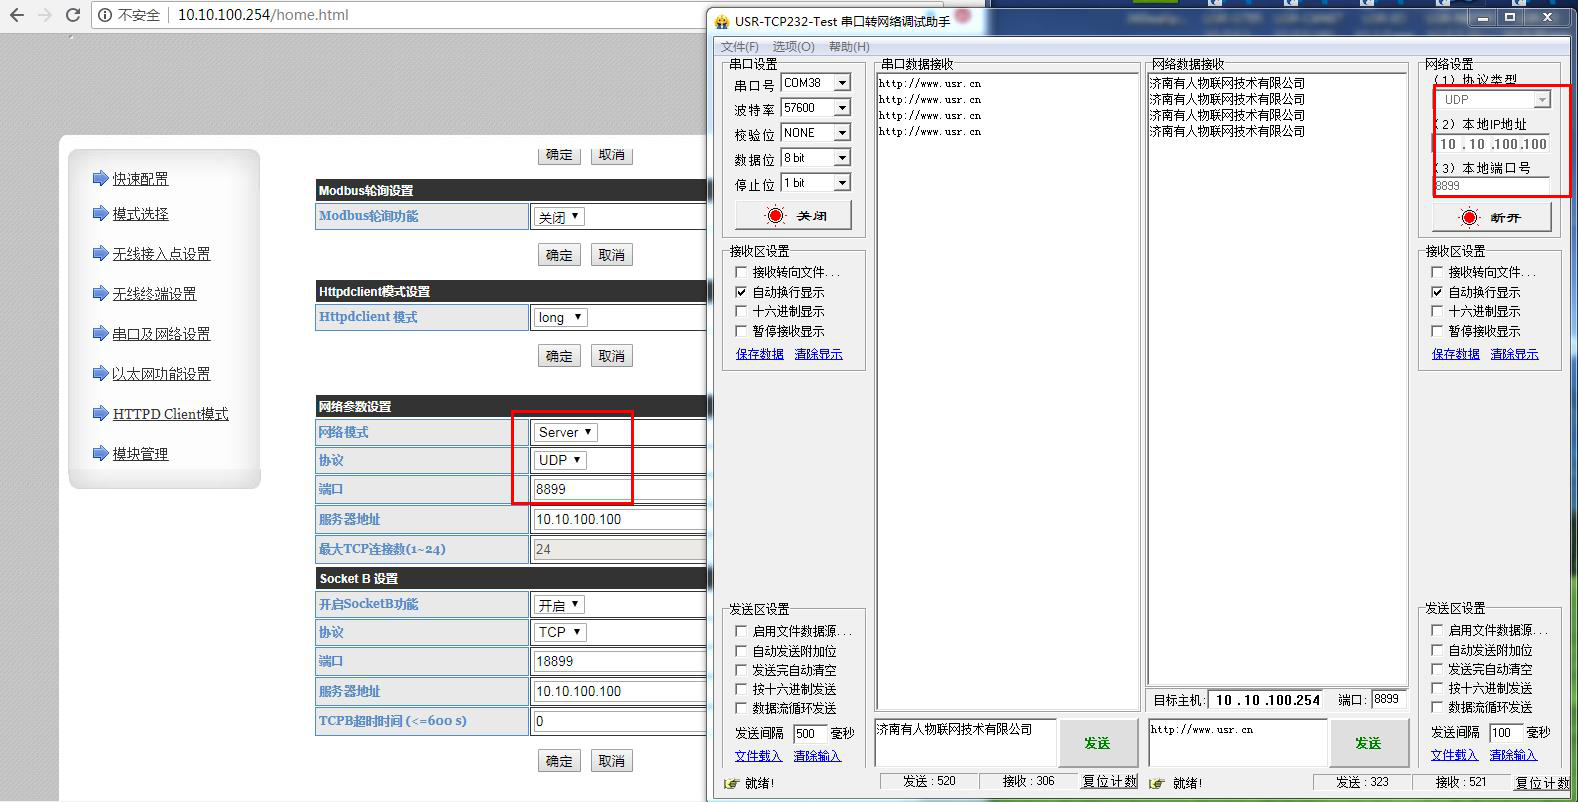Click the arrow icon beside 快速配置

coord(100,178)
